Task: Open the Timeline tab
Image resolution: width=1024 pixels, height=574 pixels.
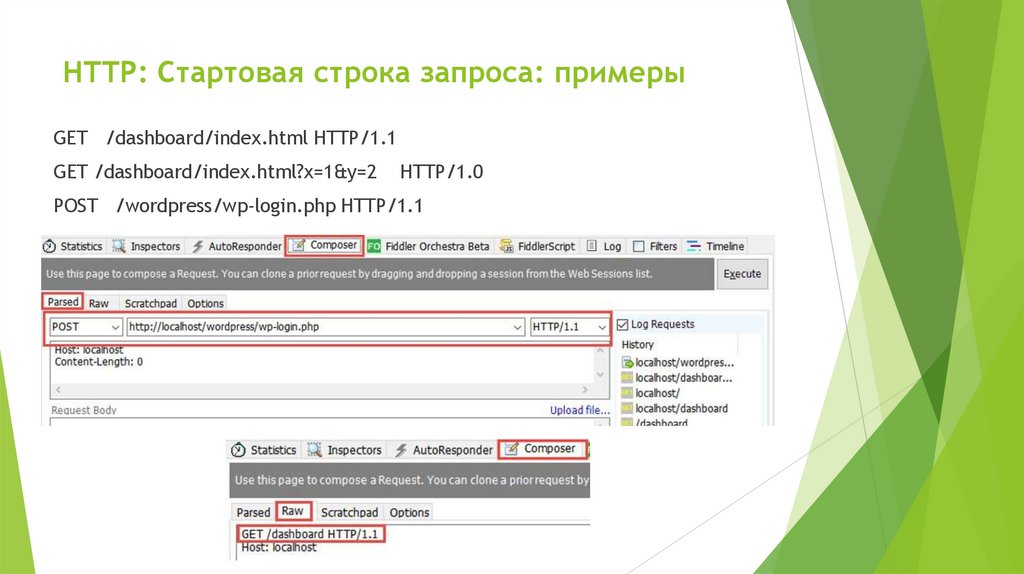Action: [x=716, y=246]
